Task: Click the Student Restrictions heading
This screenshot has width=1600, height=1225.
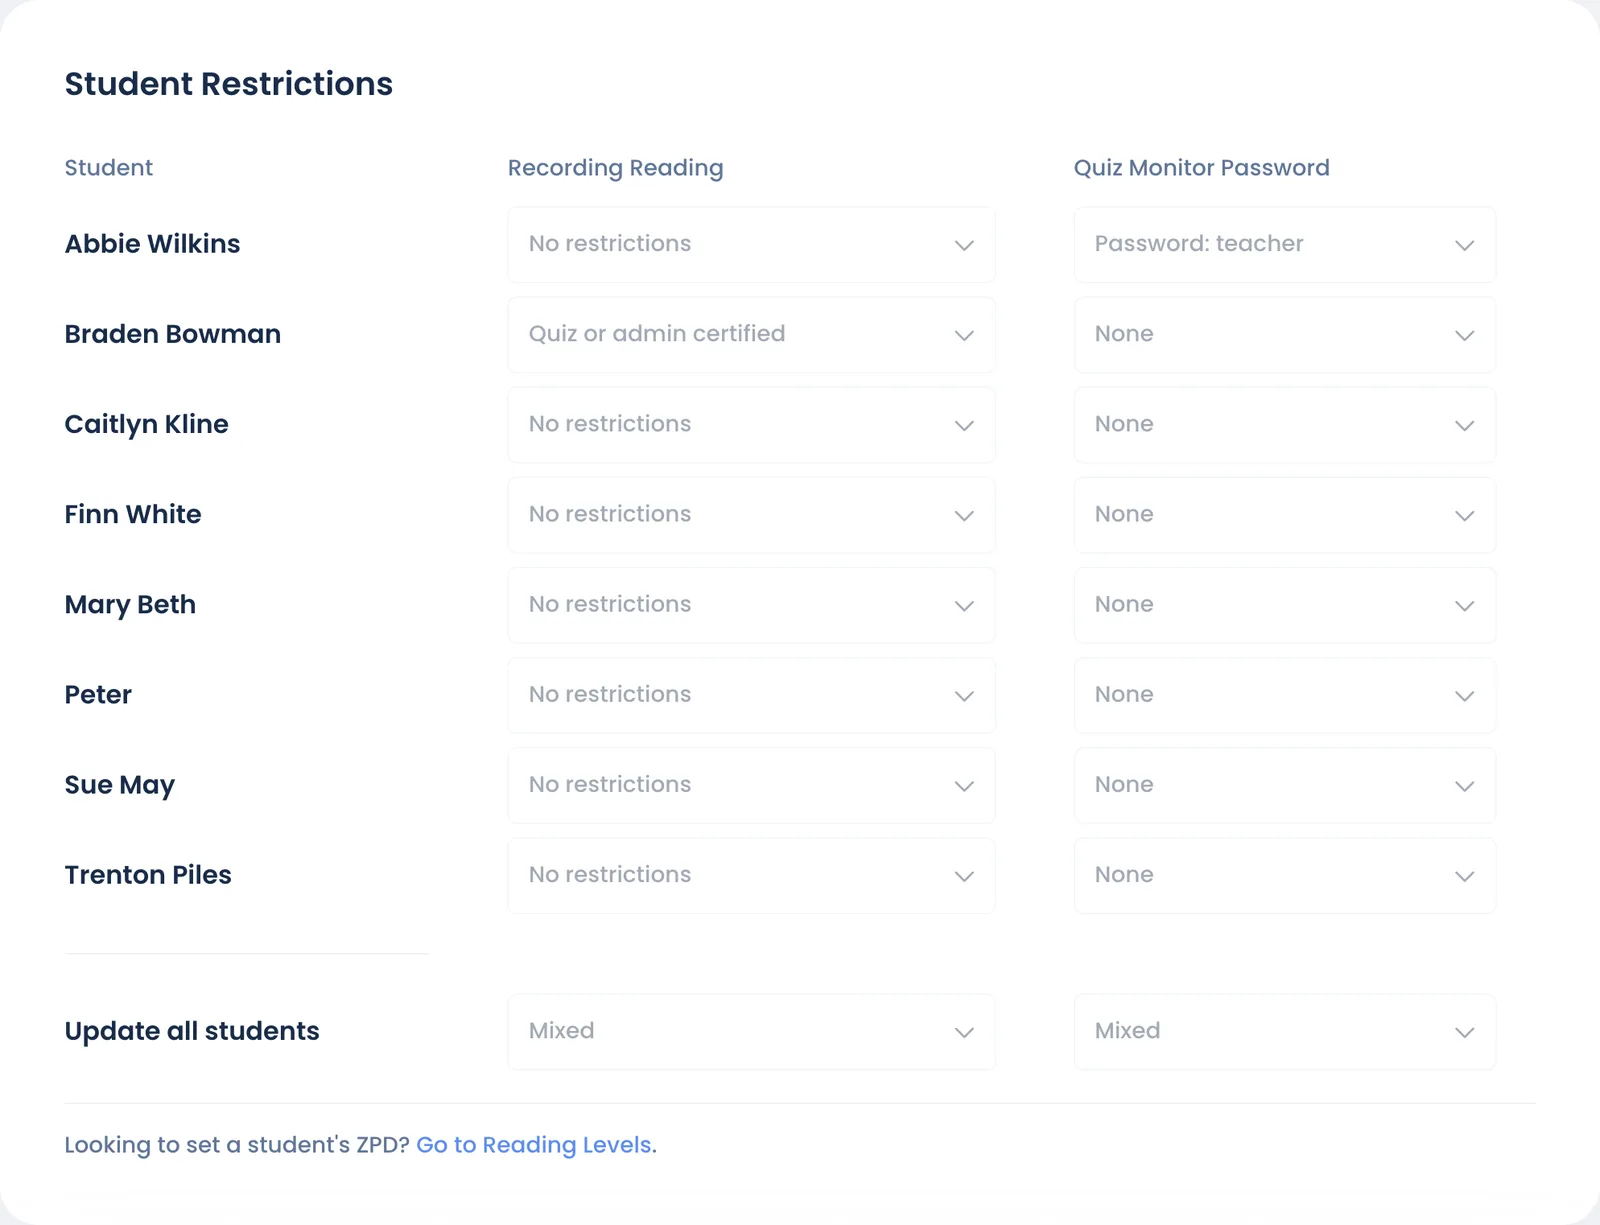Action: (x=229, y=84)
